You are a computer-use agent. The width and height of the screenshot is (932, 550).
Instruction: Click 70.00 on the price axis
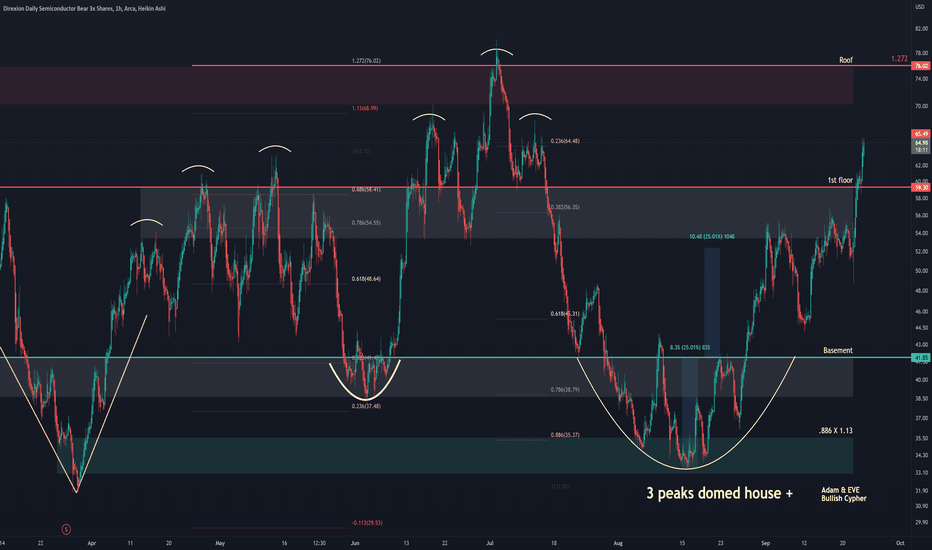tap(921, 106)
